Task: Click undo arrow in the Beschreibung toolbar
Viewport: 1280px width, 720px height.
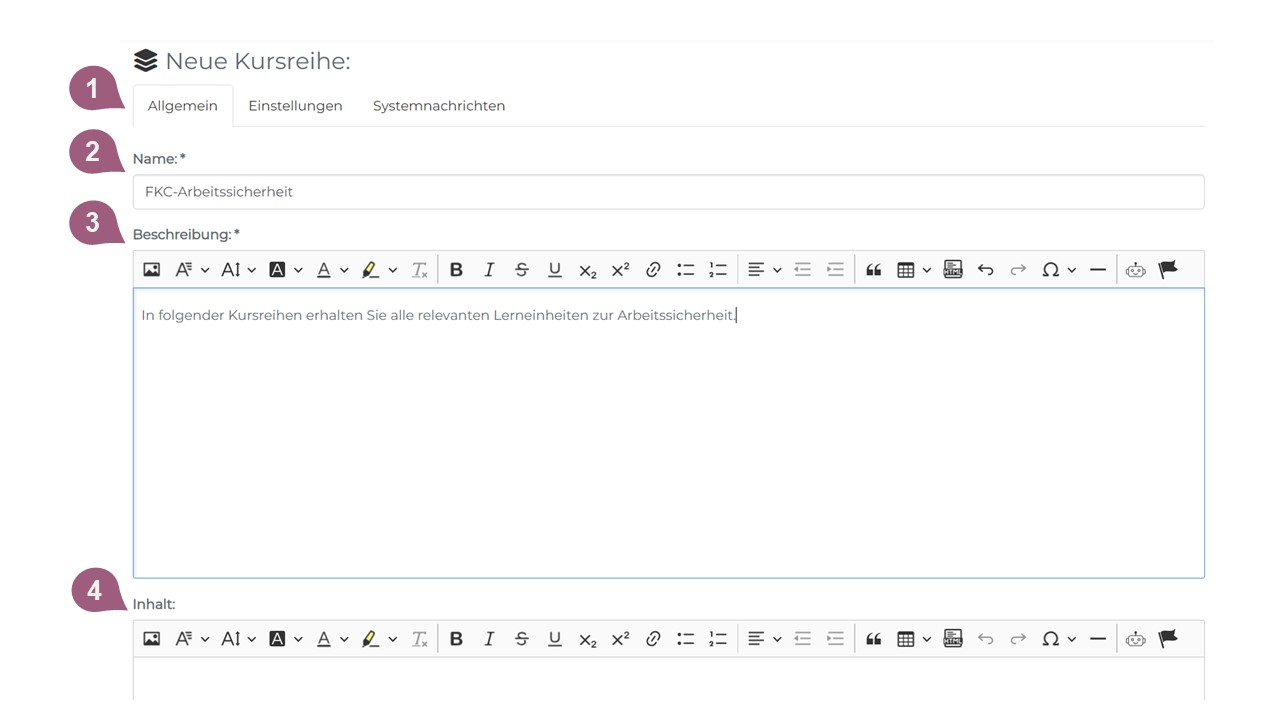Action: 986,270
